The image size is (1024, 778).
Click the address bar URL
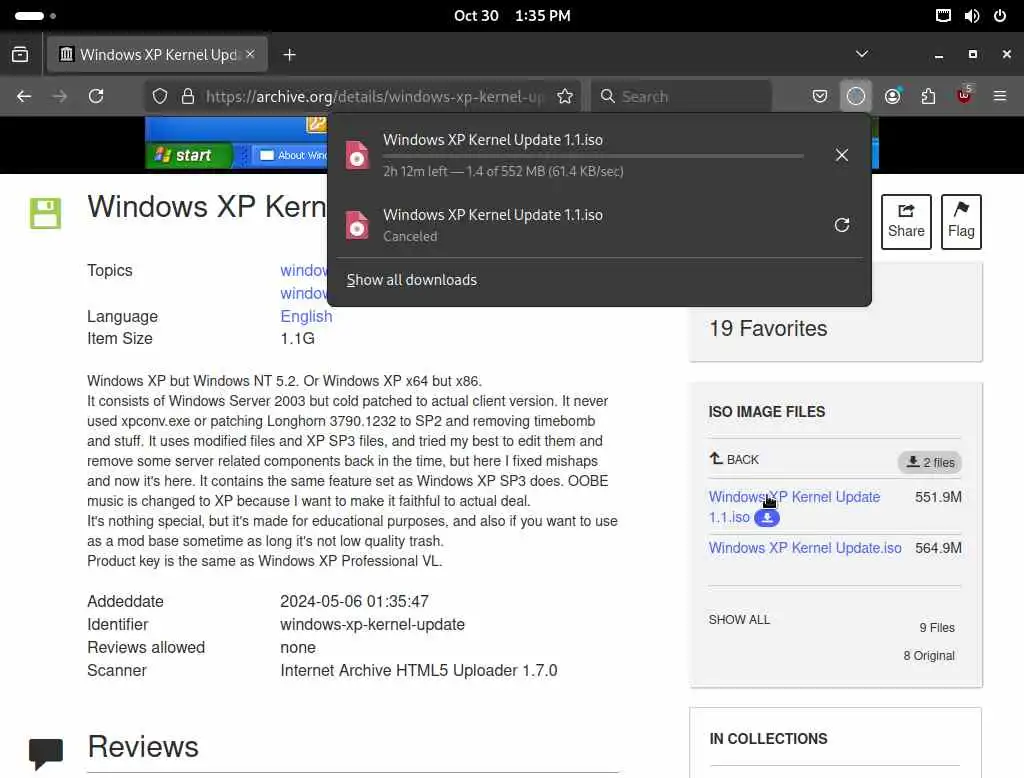[374, 97]
